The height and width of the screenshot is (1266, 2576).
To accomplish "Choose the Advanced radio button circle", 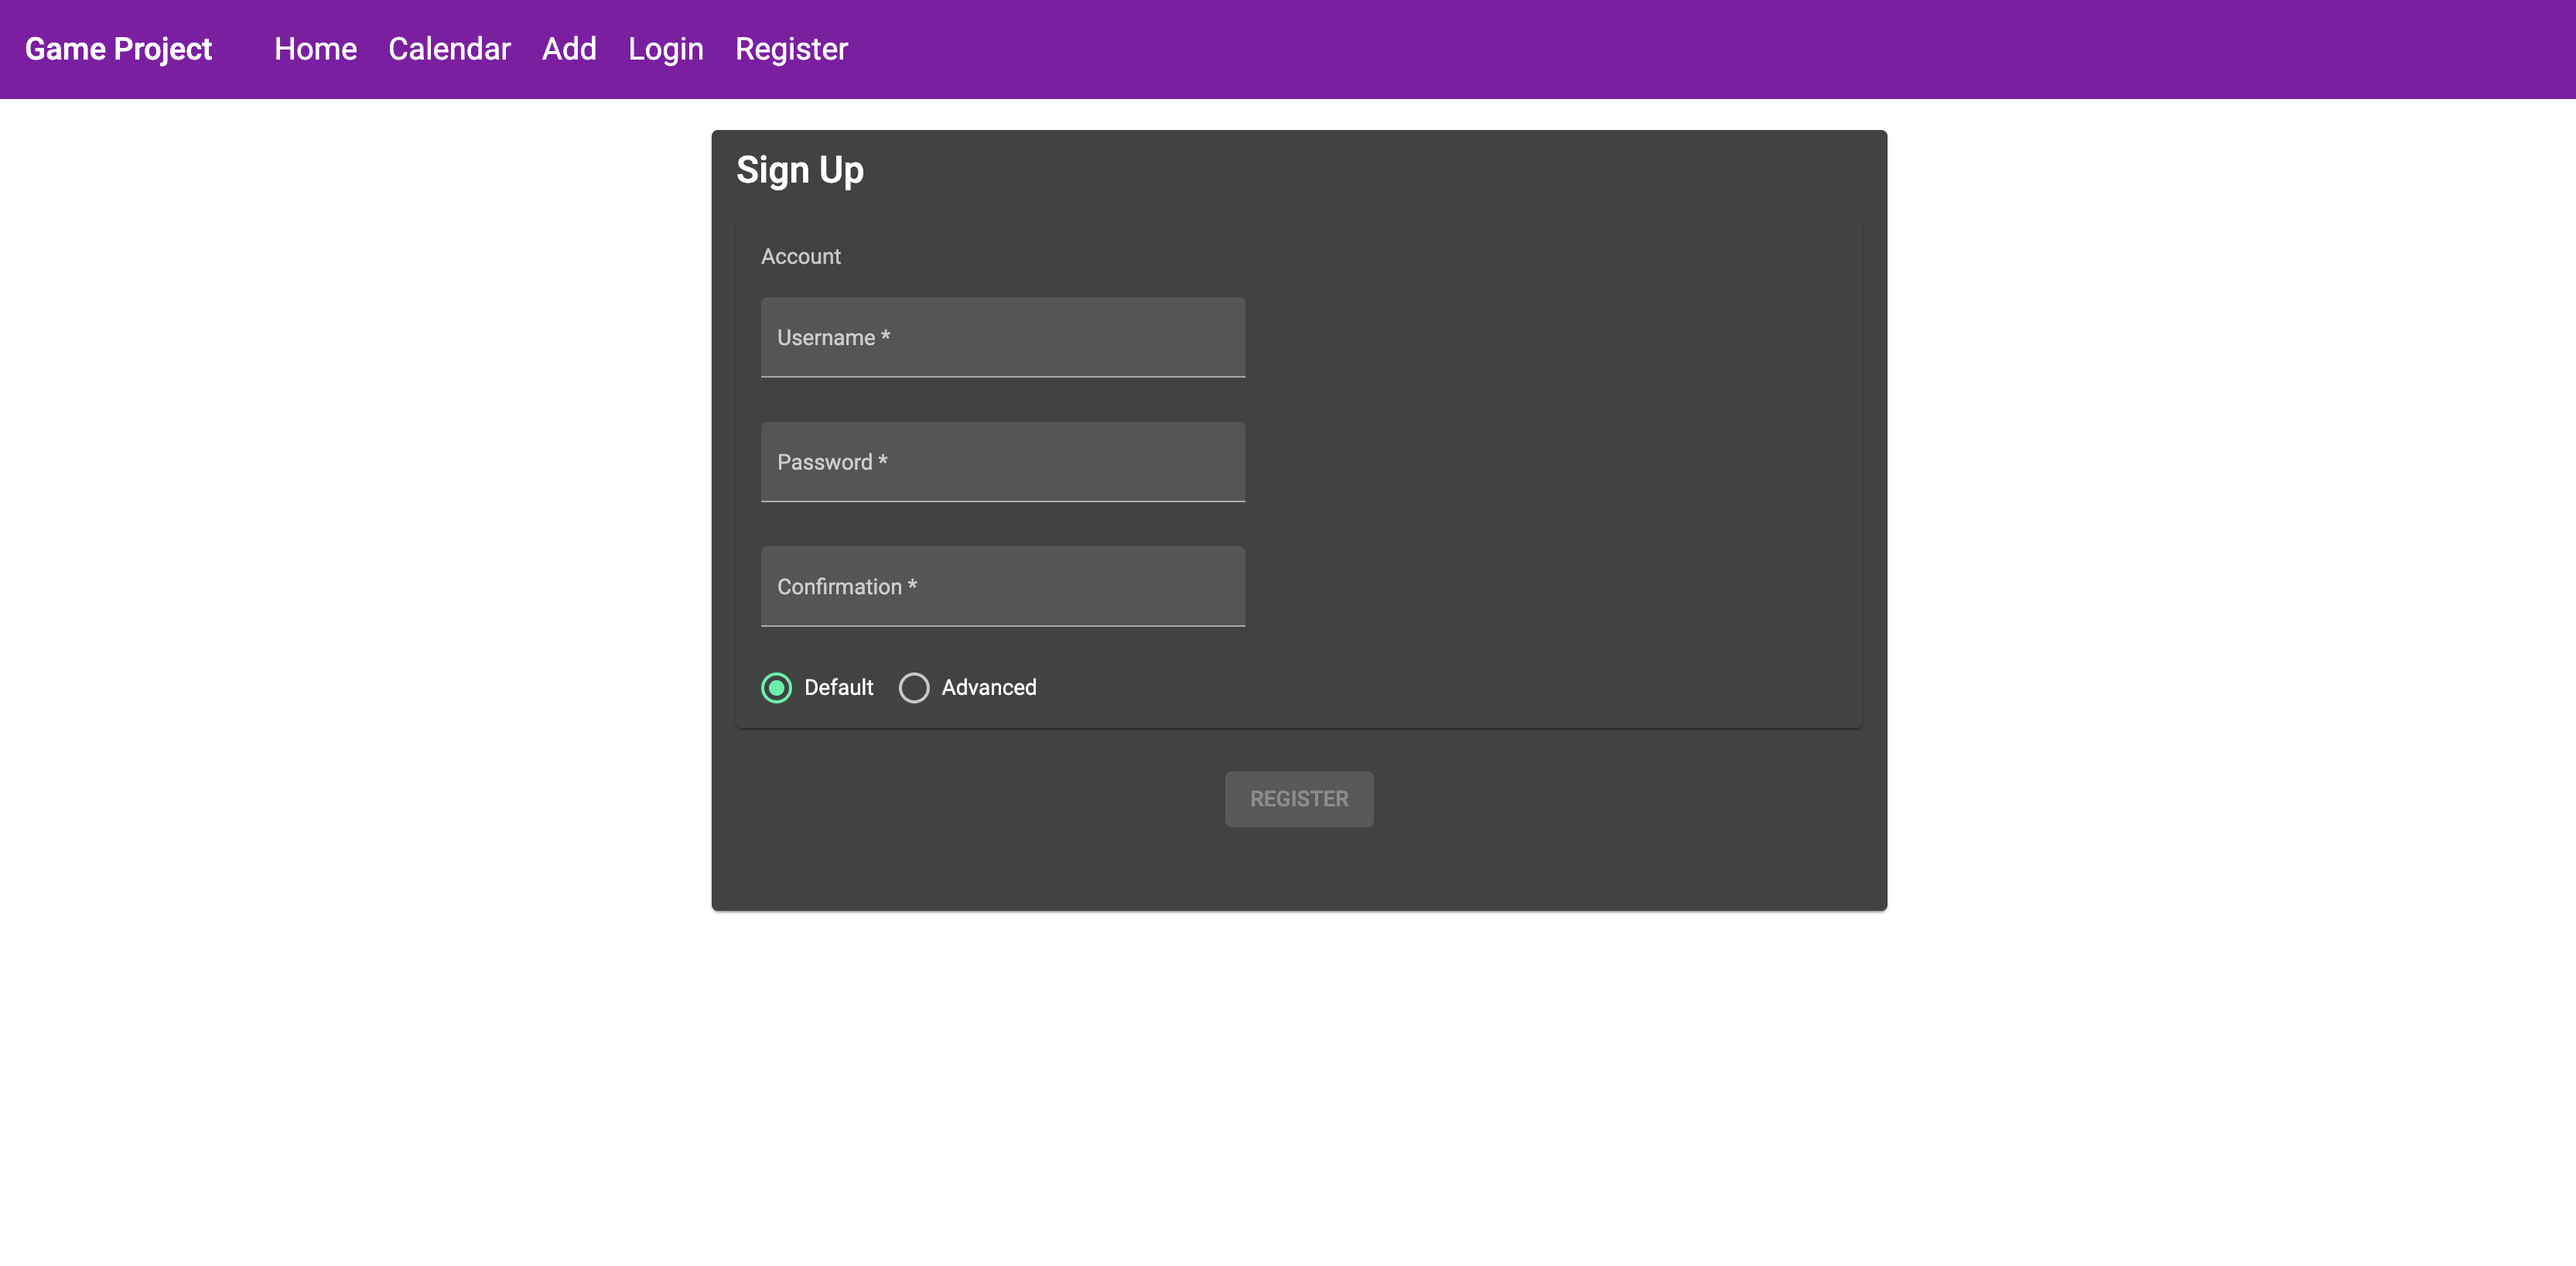I will tap(913, 688).
